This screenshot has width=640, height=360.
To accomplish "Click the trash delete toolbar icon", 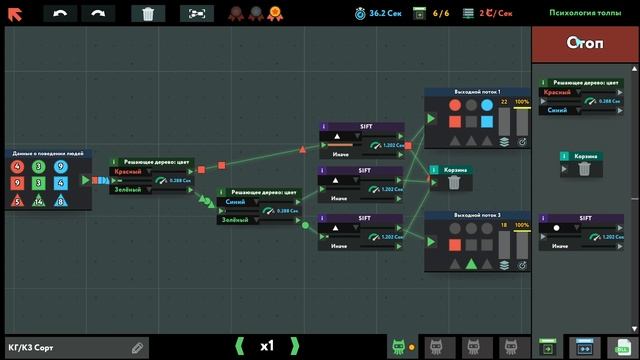I will (148, 14).
